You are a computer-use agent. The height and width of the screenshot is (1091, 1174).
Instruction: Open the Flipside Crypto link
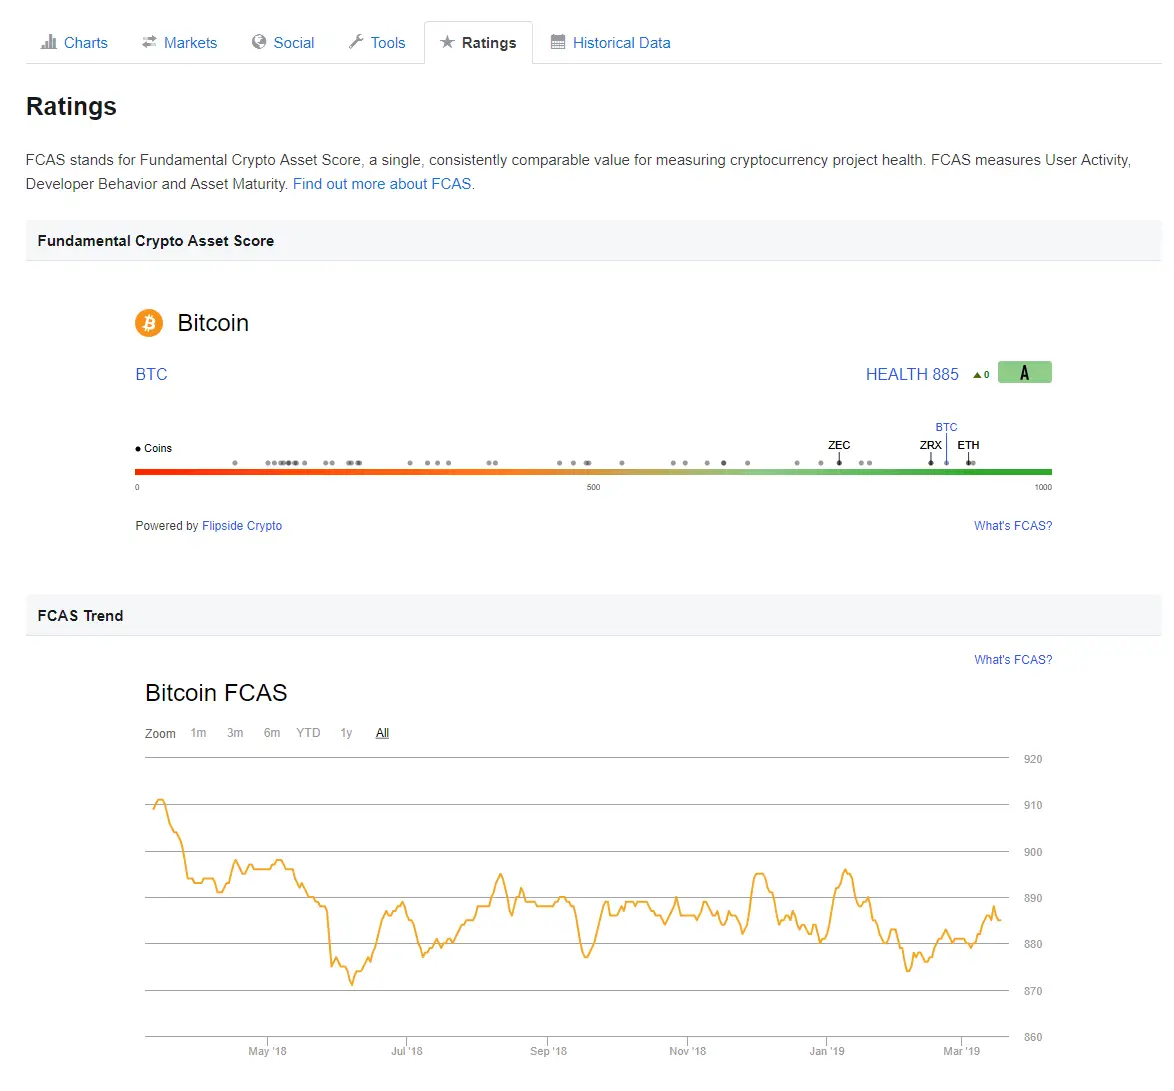[x=242, y=526]
